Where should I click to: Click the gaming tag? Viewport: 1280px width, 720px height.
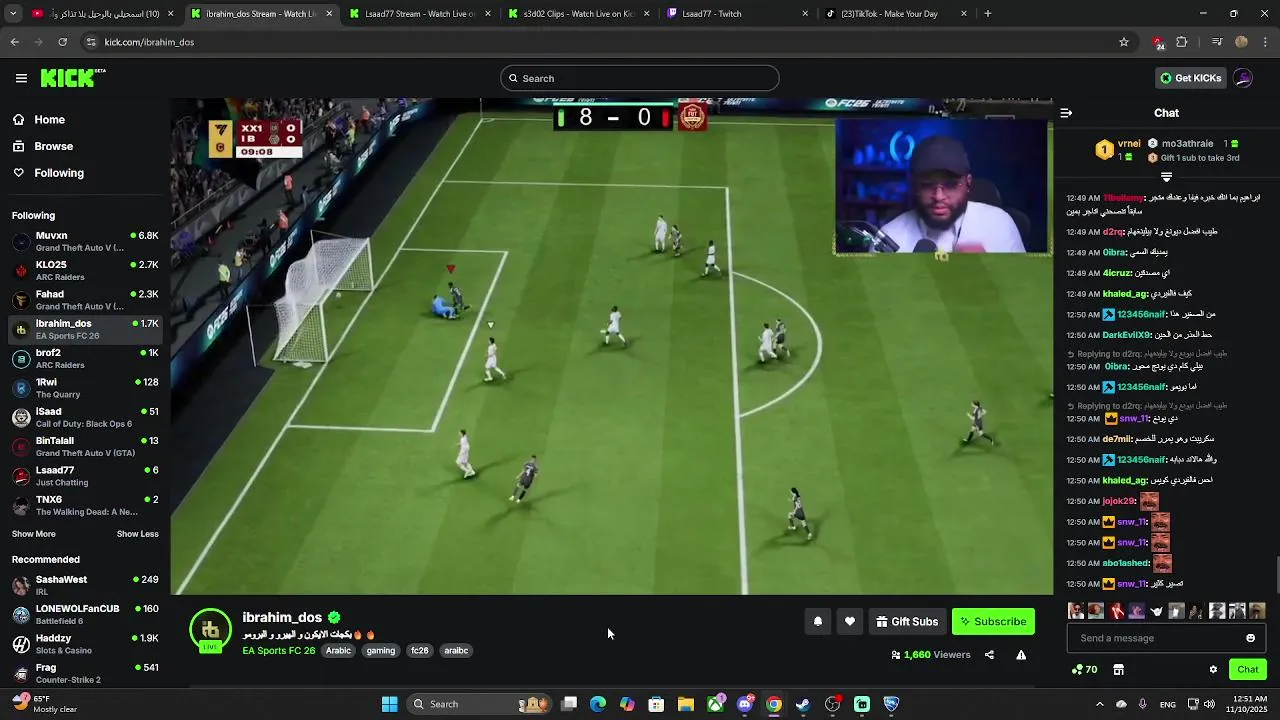pyautogui.click(x=380, y=651)
